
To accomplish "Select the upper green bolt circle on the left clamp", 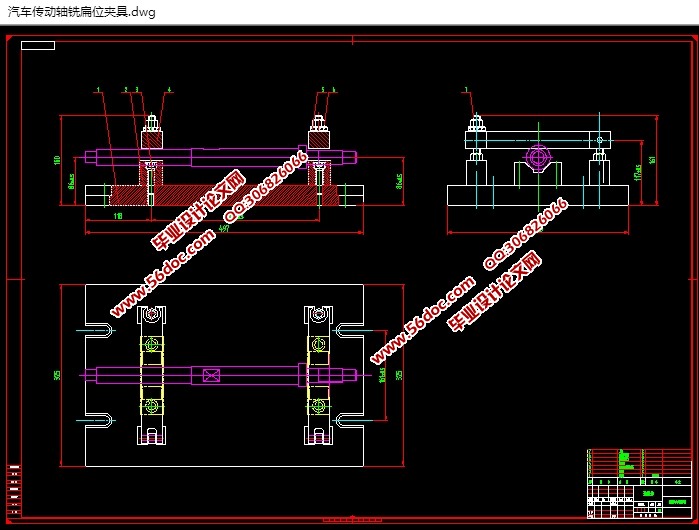I will pos(152,345).
